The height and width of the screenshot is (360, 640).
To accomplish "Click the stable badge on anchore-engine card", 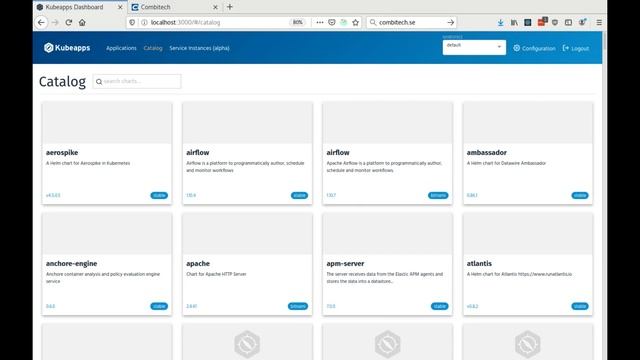I will tap(159, 306).
